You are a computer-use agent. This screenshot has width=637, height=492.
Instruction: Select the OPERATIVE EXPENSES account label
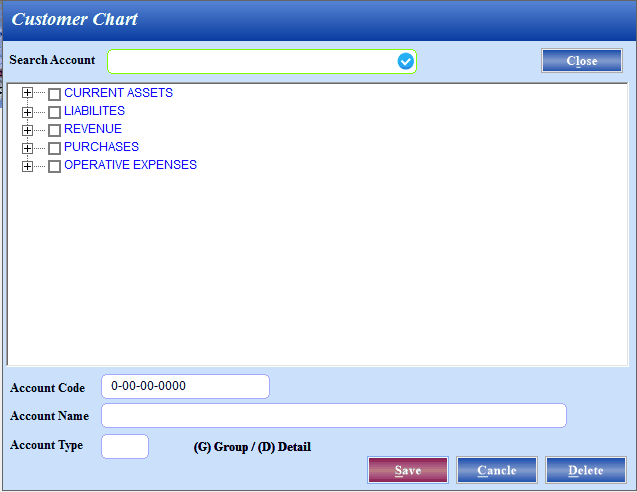(x=130, y=165)
